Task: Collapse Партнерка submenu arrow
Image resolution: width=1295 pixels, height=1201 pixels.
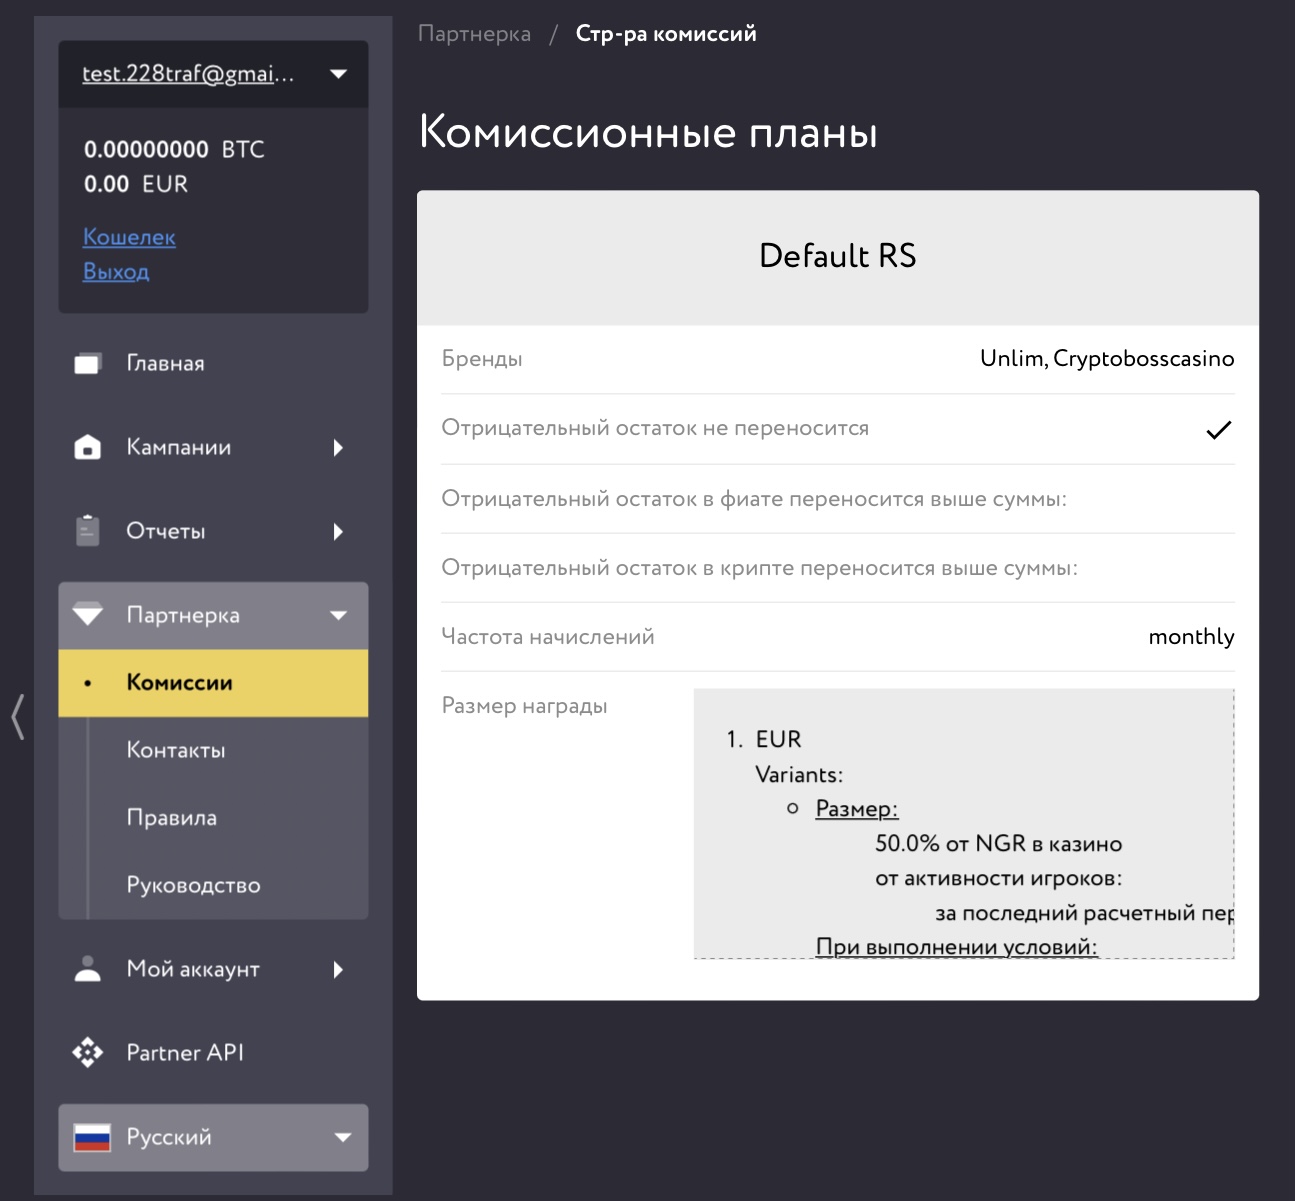Action: pos(338,615)
